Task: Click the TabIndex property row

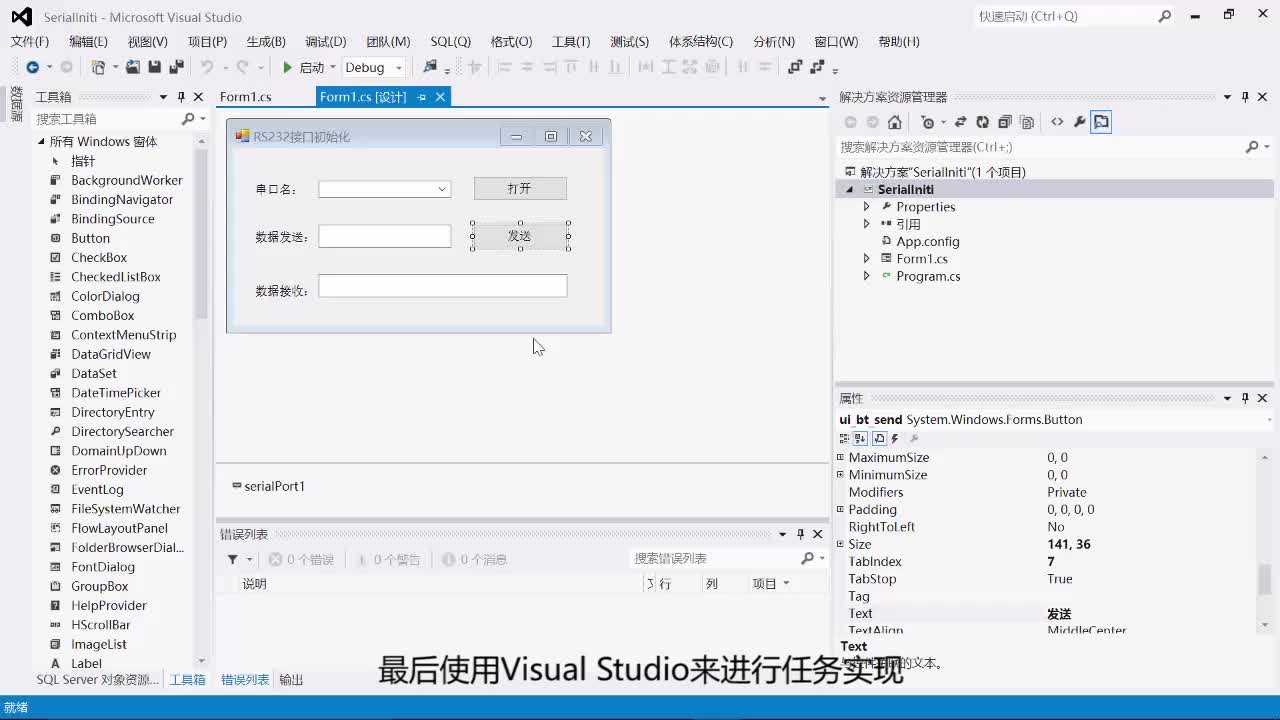Action: [x=1047, y=562]
